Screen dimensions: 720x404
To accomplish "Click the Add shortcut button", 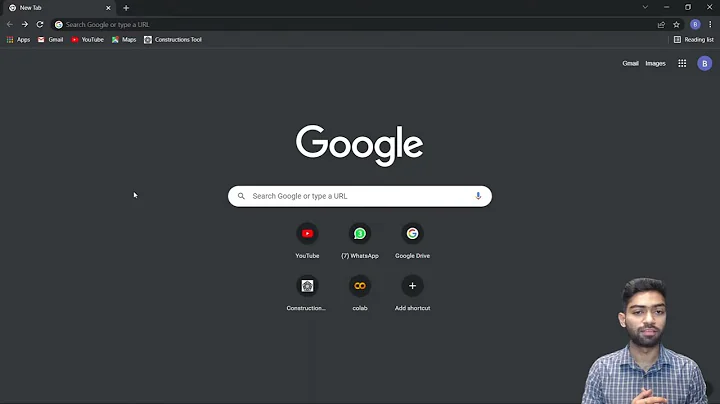I will [x=412, y=294].
